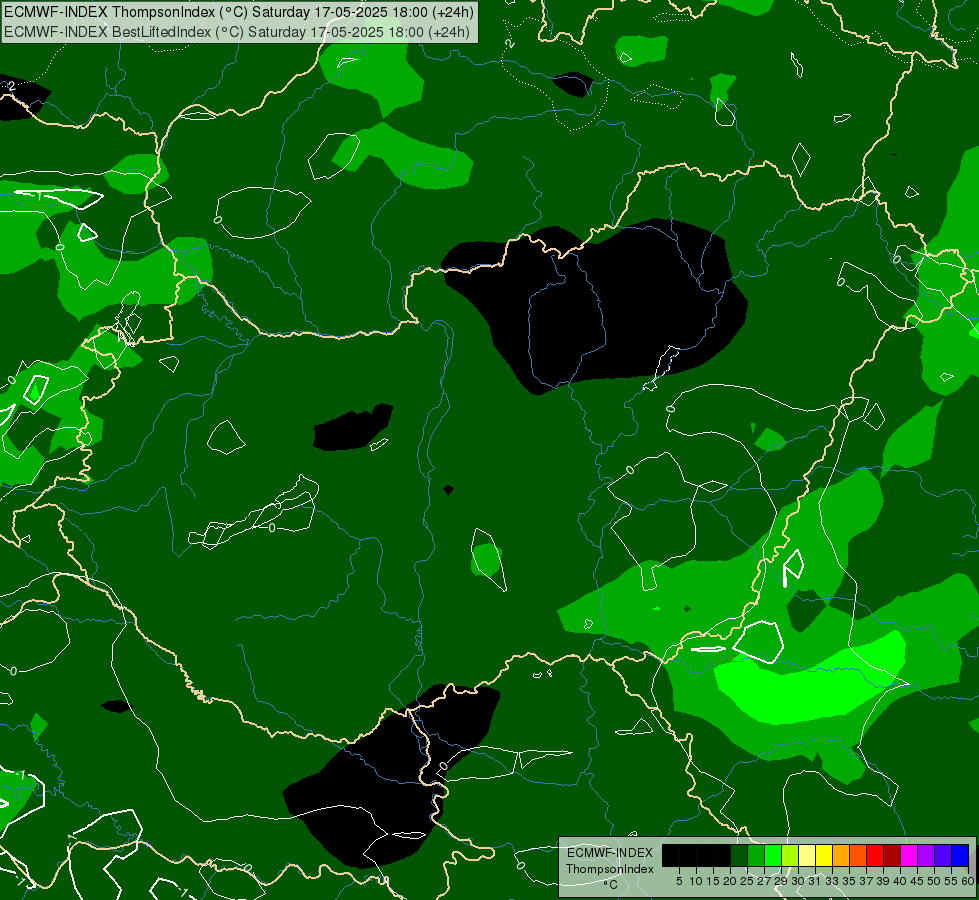The height and width of the screenshot is (900, 979).
Task: Click the orange-red 35–37 legend swatch
Action: tap(858, 855)
